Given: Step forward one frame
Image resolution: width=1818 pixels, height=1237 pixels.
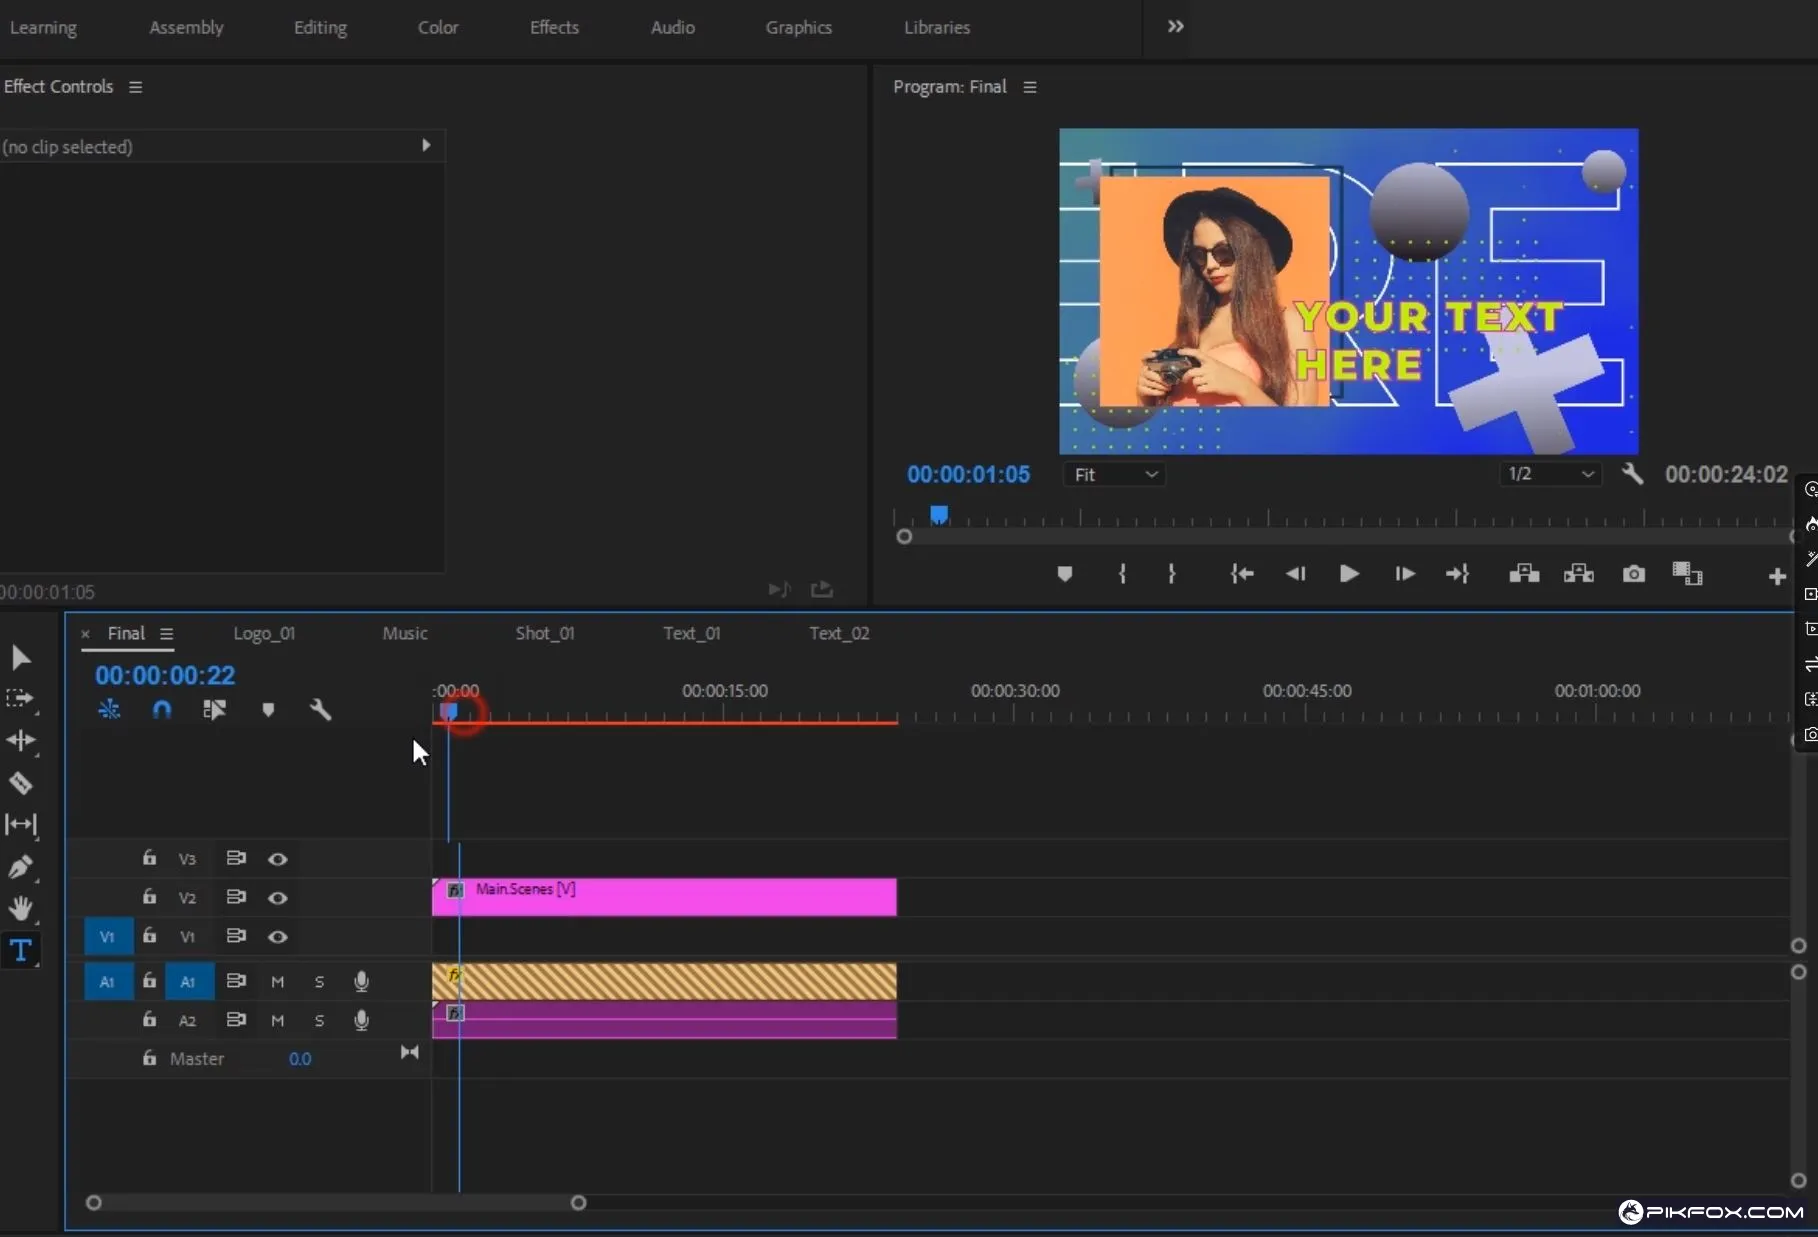Looking at the screenshot, I should tap(1405, 574).
